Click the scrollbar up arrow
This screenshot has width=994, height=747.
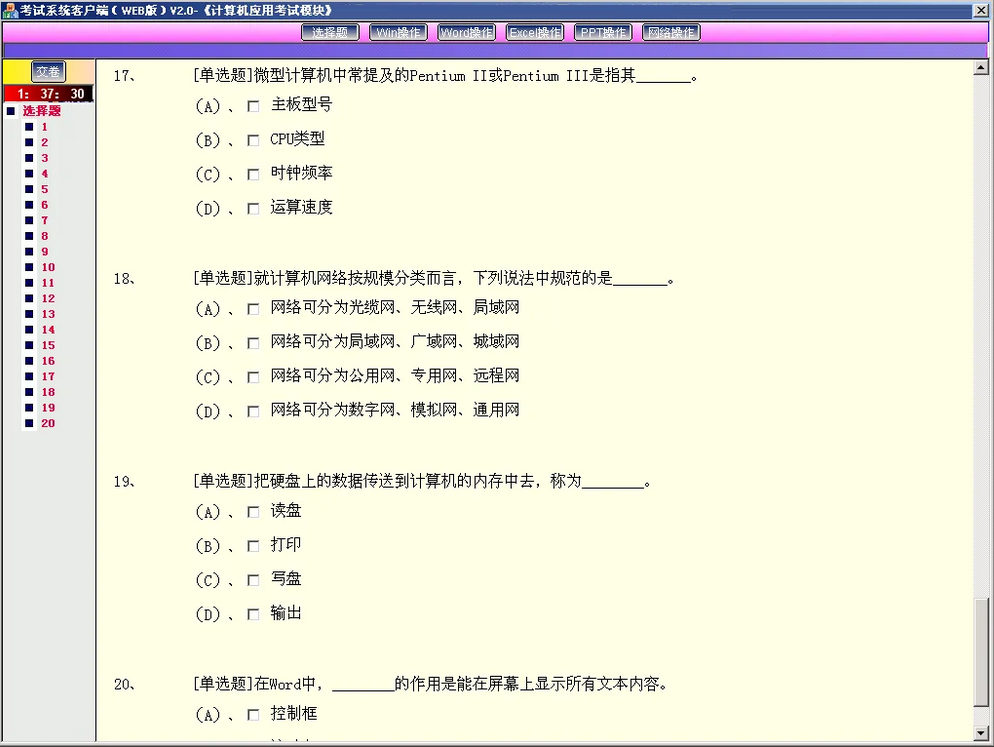tap(981, 67)
